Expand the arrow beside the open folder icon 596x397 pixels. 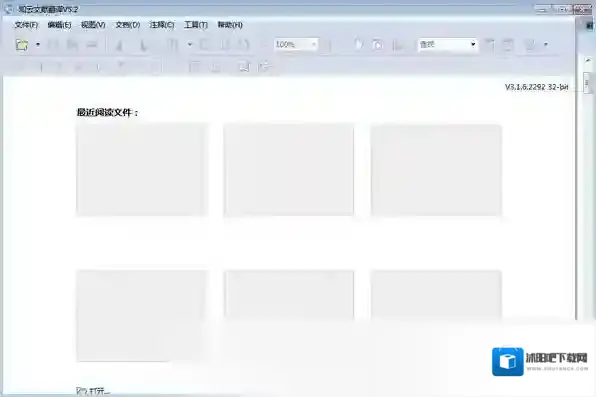pos(38,44)
